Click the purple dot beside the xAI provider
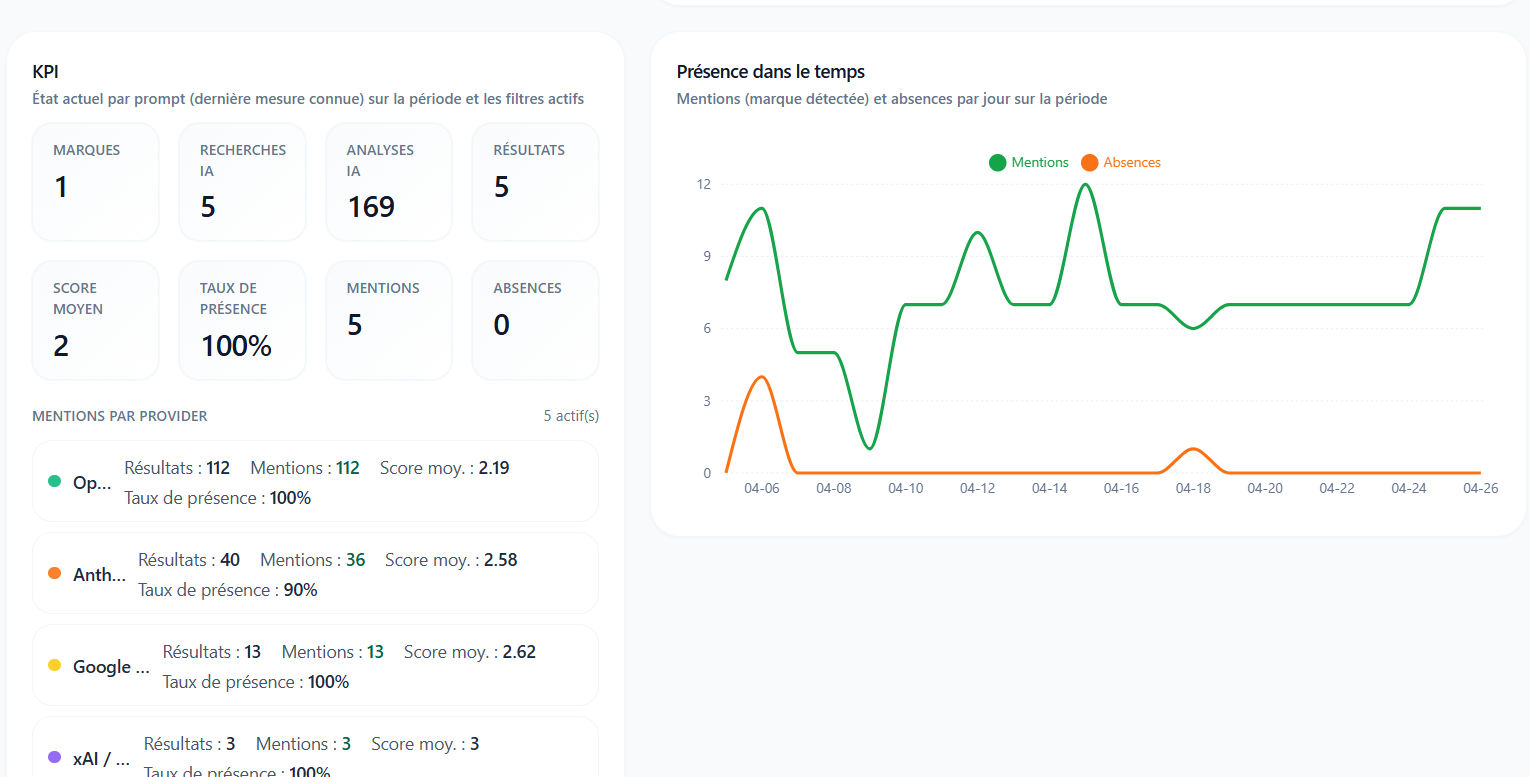This screenshot has width=1530, height=777. (55, 758)
